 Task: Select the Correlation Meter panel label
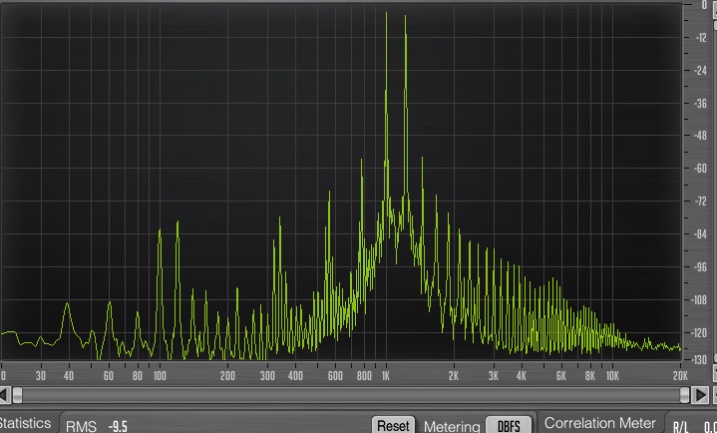point(599,423)
